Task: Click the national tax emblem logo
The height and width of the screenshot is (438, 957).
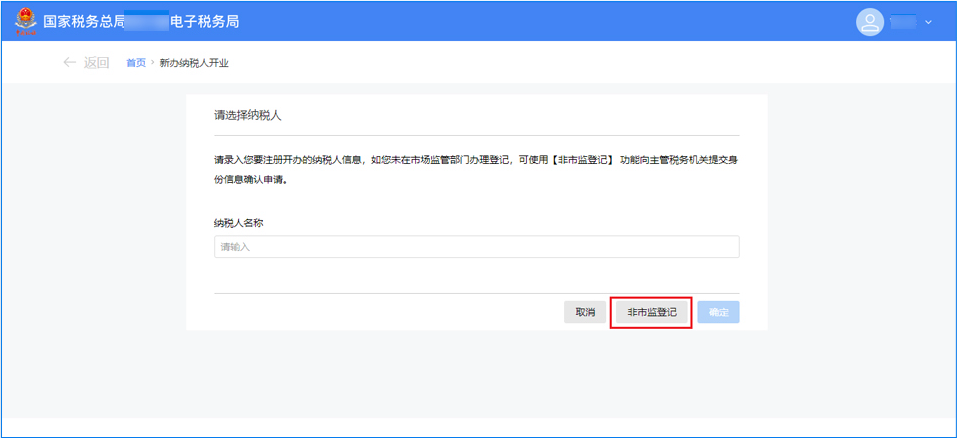Action: 24,21
